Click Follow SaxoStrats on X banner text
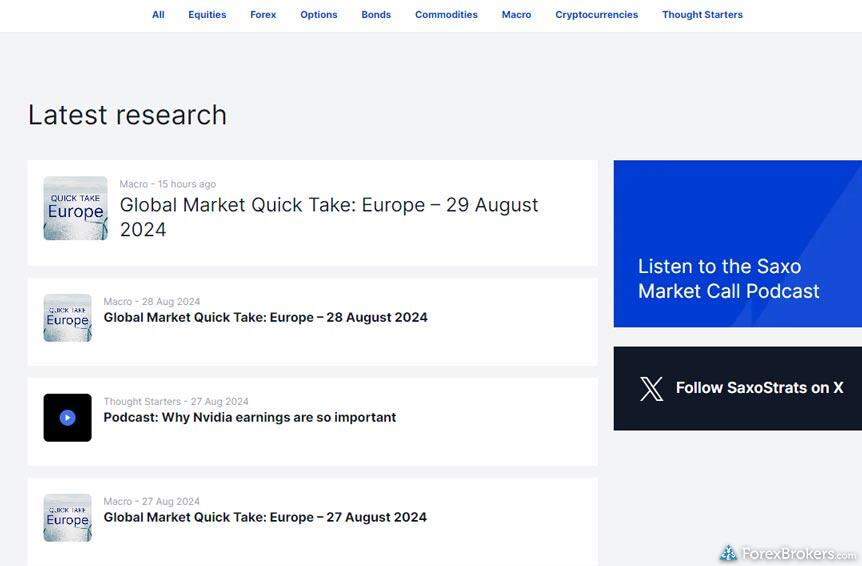The height and width of the screenshot is (566, 862). pyautogui.click(x=759, y=388)
